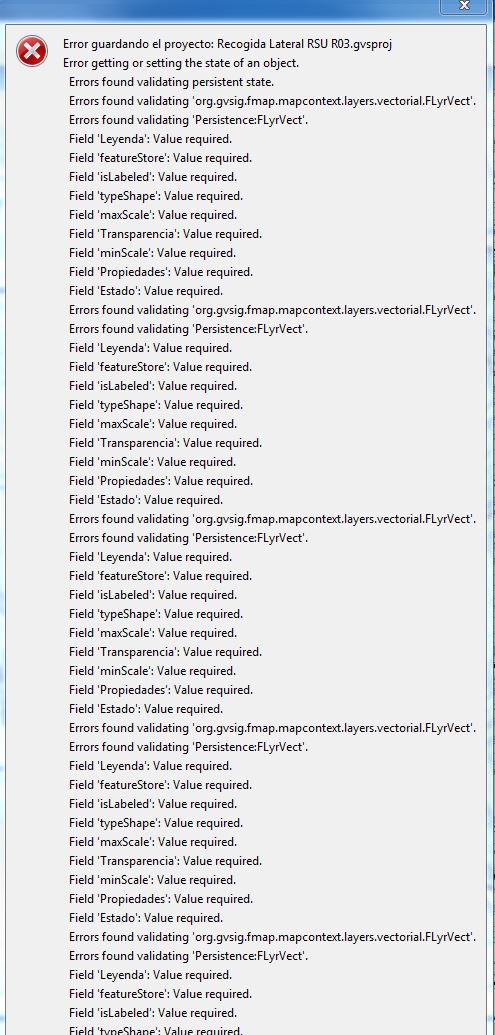This screenshot has height=1035, width=495.
Task: Select the first Field 'Leyenda' value required line
Action: [150, 139]
